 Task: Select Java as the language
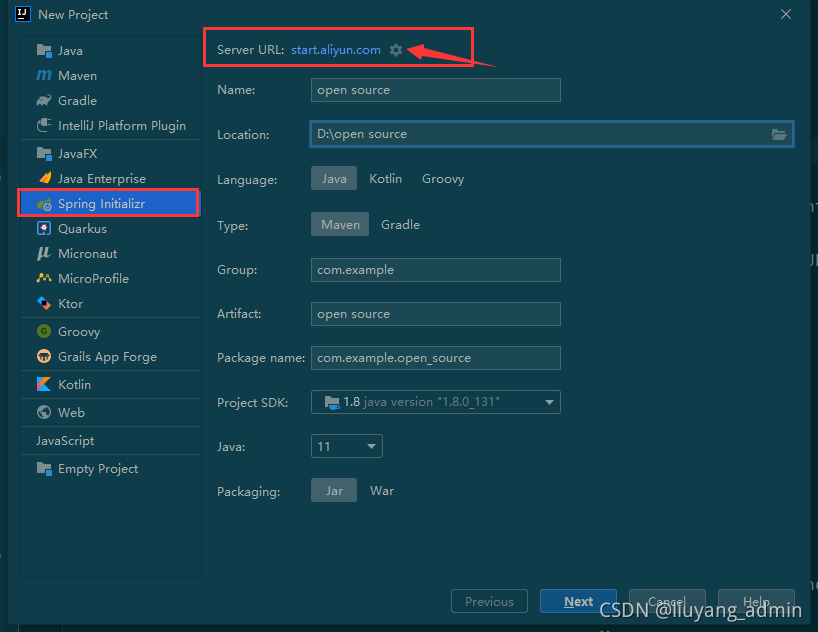(334, 178)
